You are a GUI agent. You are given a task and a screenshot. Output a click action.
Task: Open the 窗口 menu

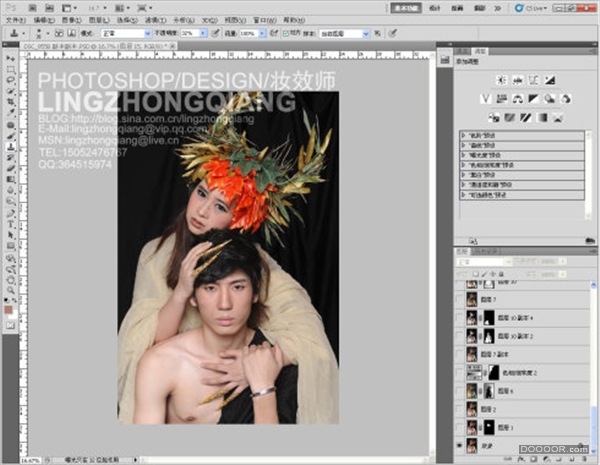pyautogui.click(x=265, y=20)
